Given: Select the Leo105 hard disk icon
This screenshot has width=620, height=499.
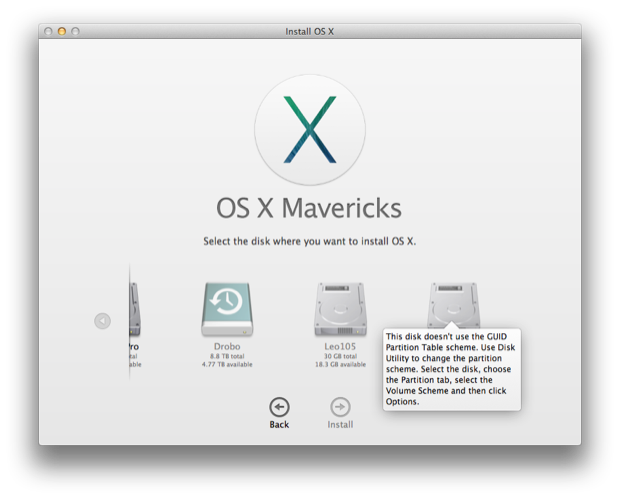Looking at the screenshot, I should (x=340, y=309).
